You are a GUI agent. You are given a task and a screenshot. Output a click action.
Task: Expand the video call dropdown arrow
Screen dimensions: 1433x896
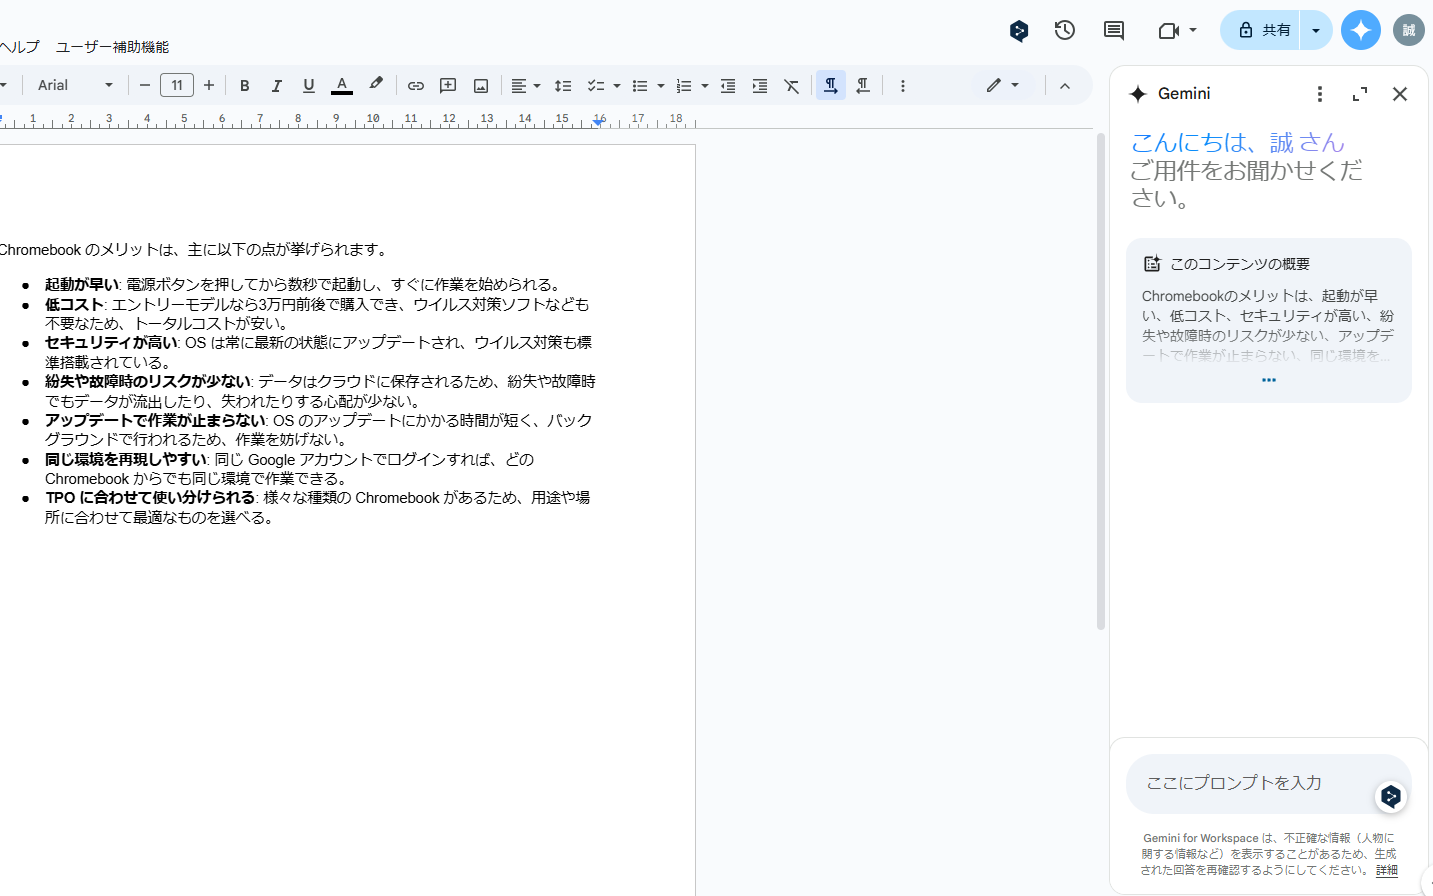(x=1193, y=30)
